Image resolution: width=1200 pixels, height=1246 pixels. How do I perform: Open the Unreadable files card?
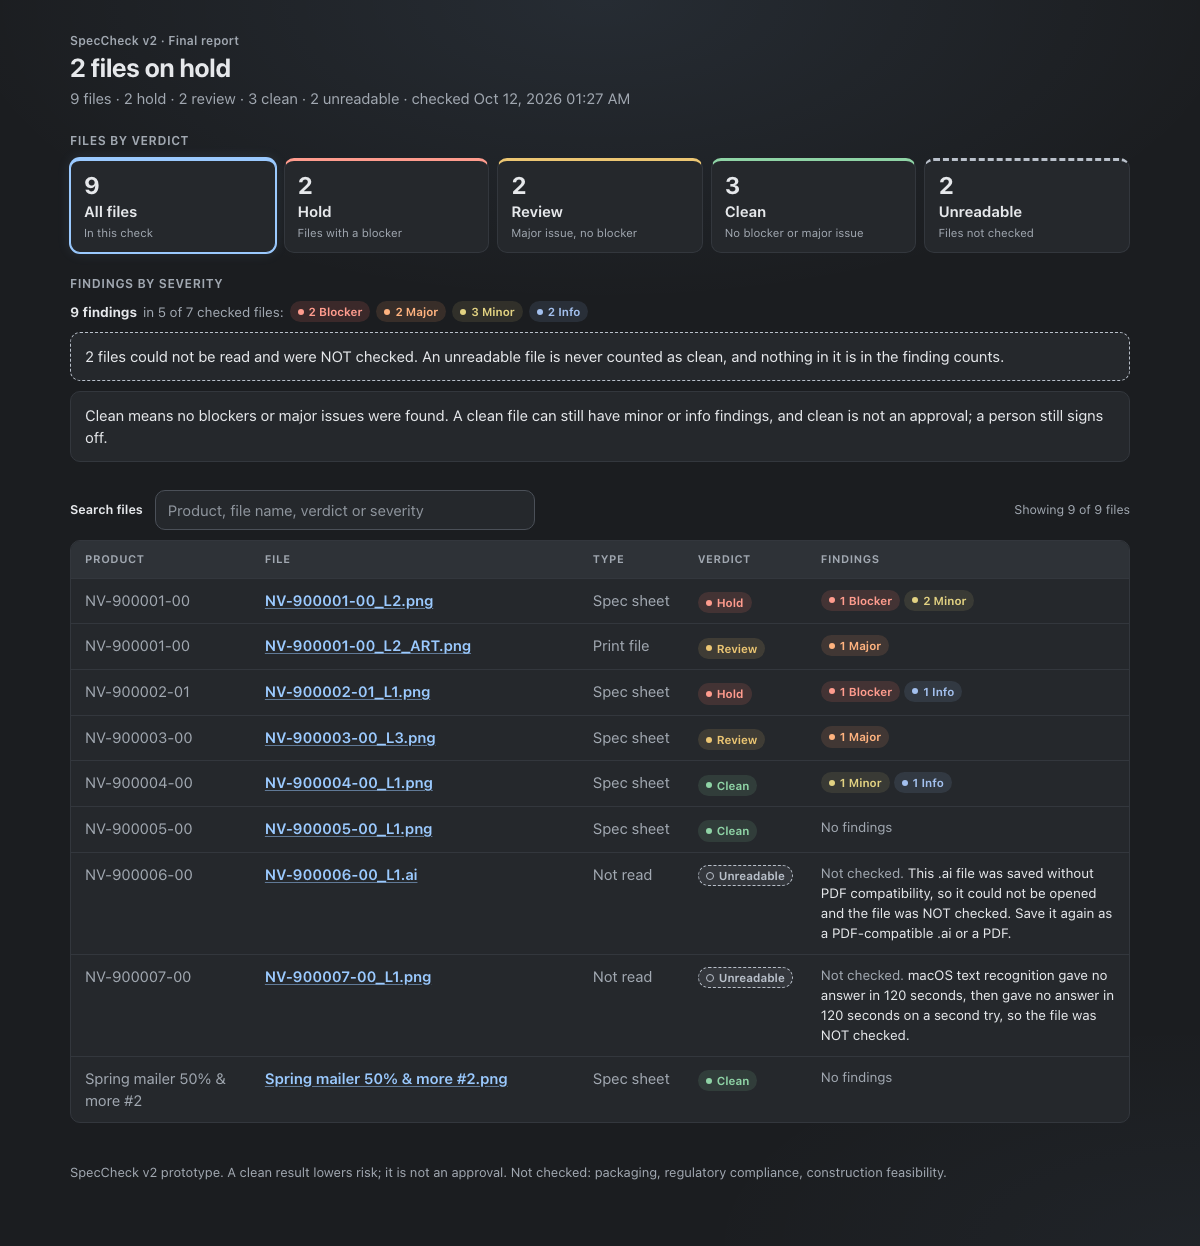pyautogui.click(x=1027, y=206)
